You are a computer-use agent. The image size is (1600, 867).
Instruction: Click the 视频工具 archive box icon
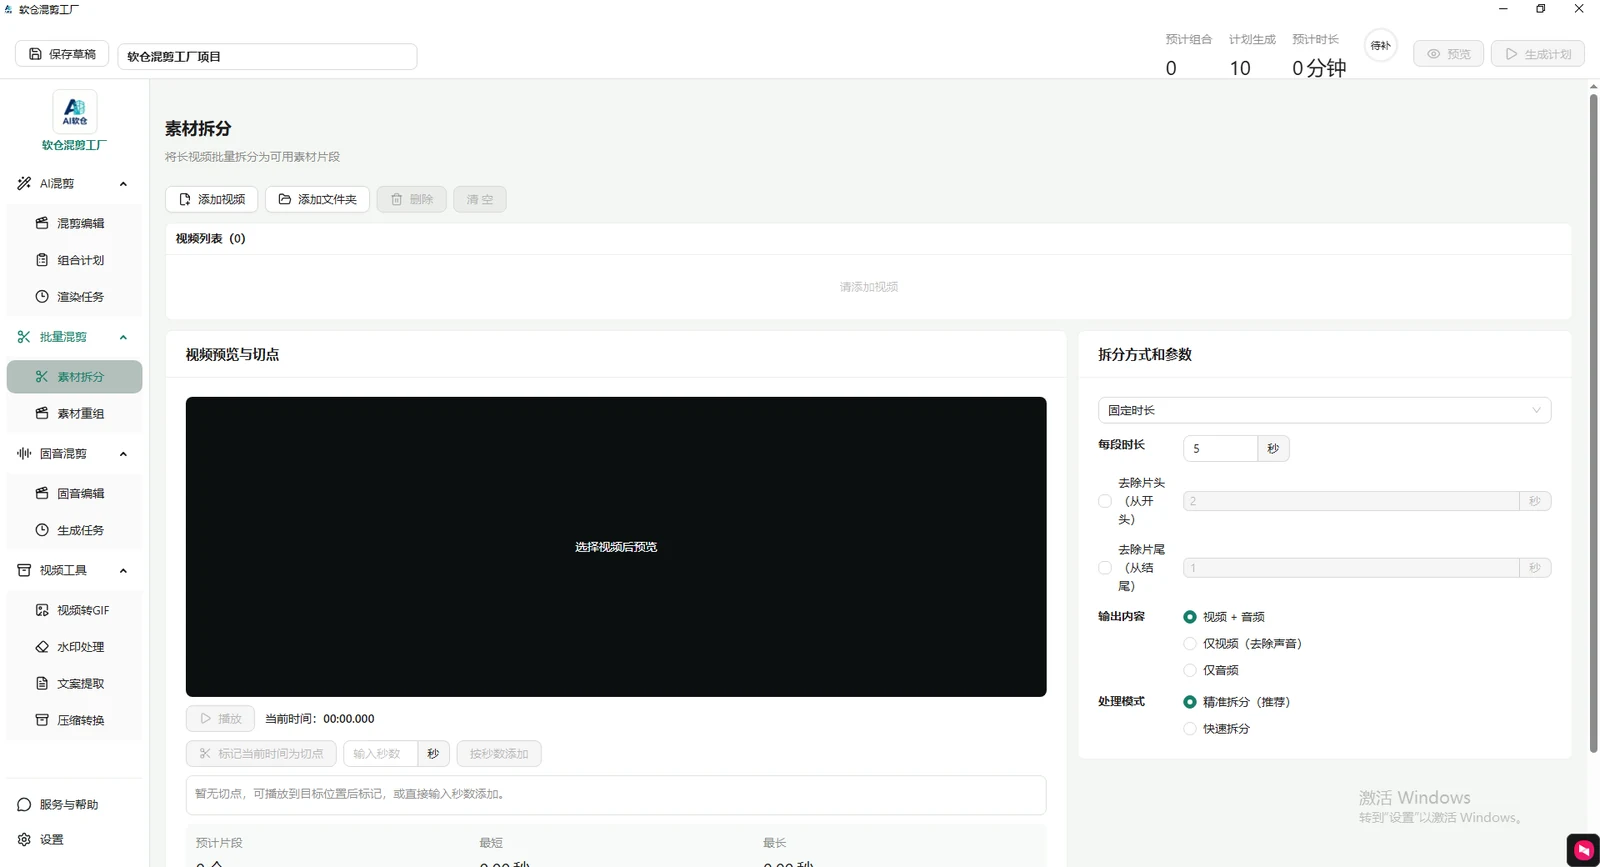tap(24, 570)
